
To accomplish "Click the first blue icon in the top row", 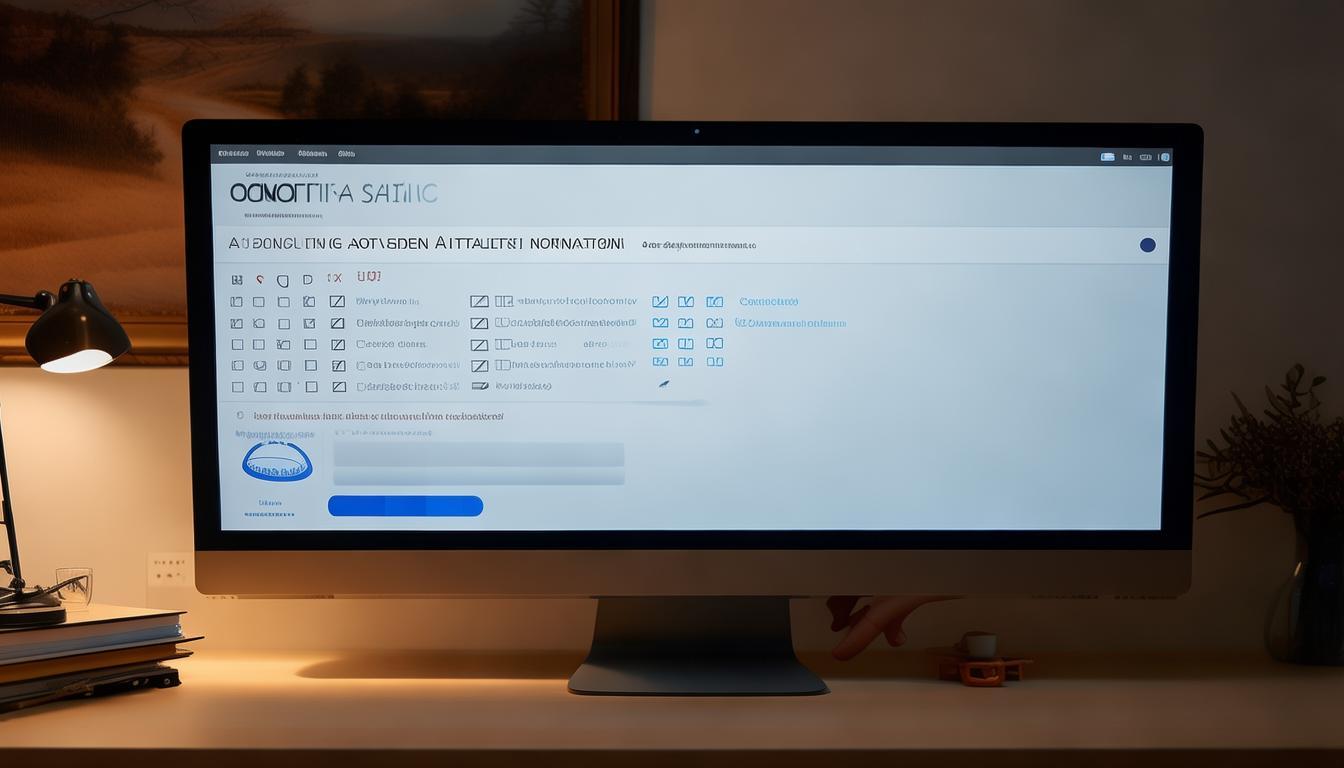I will pos(660,301).
